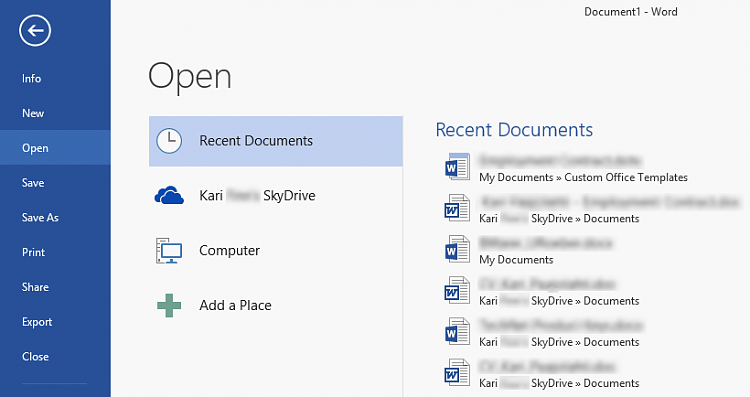Open the Export page

tap(37, 322)
